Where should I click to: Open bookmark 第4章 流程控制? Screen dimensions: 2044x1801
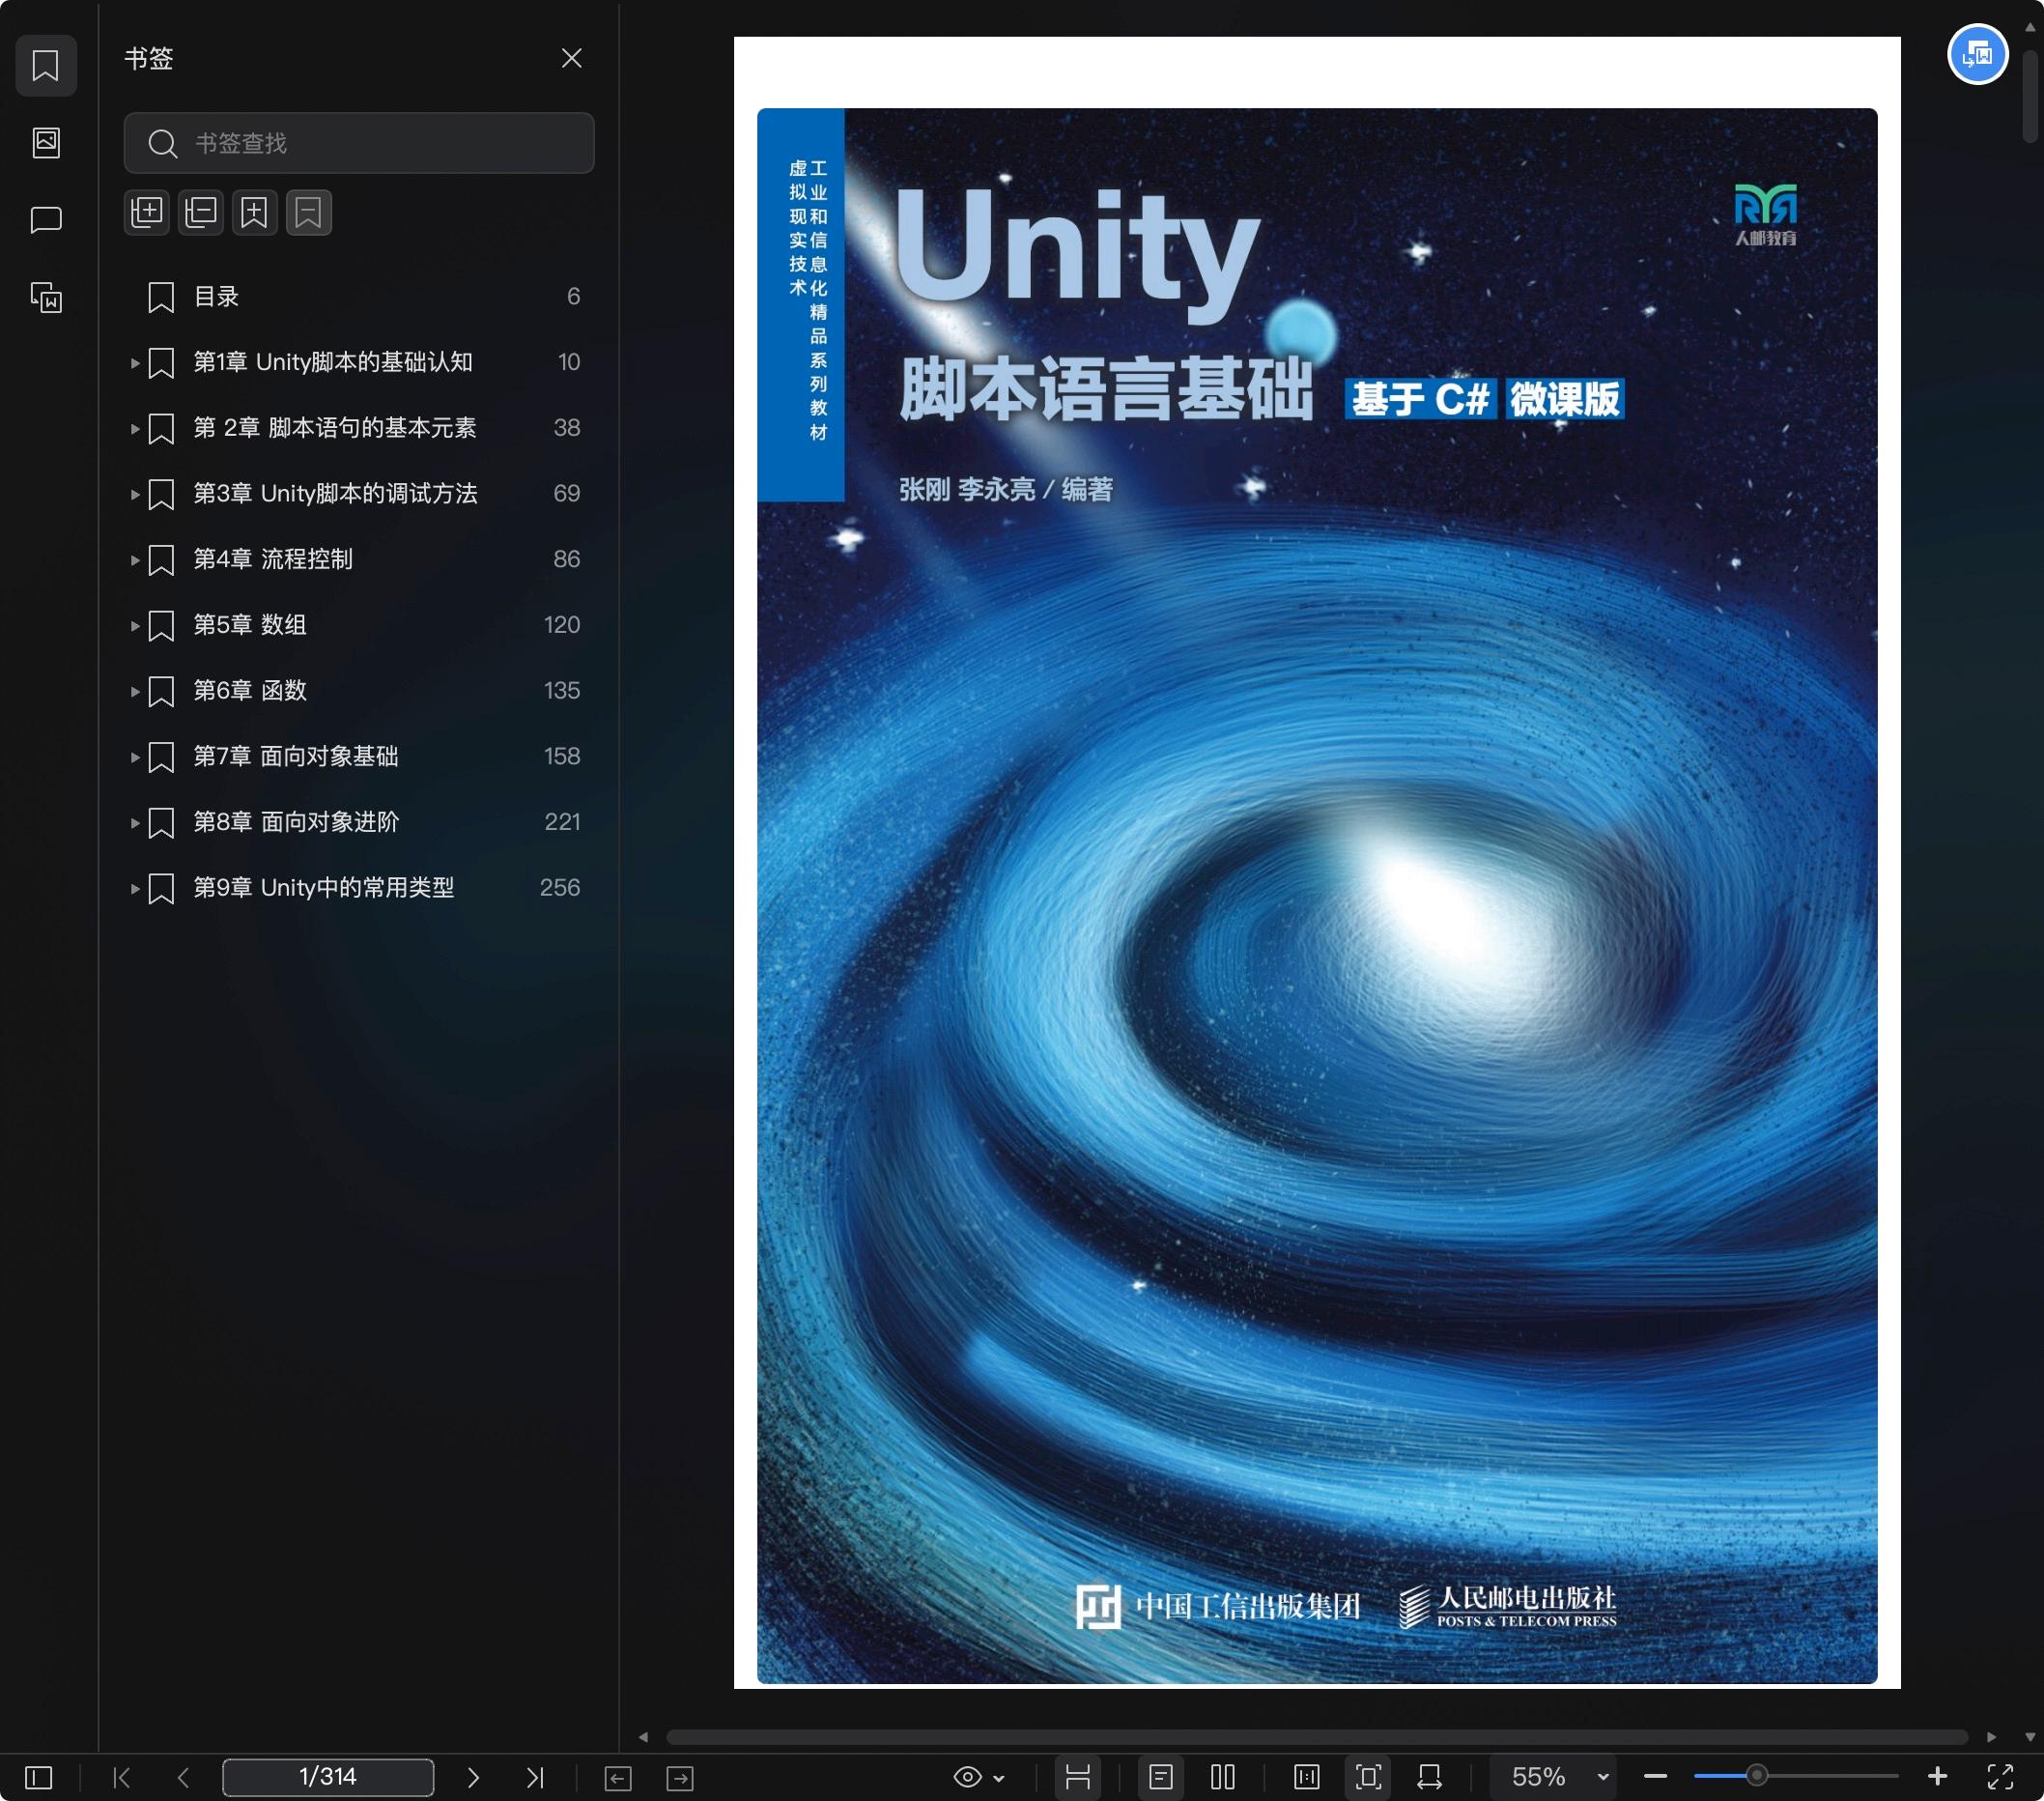point(272,559)
